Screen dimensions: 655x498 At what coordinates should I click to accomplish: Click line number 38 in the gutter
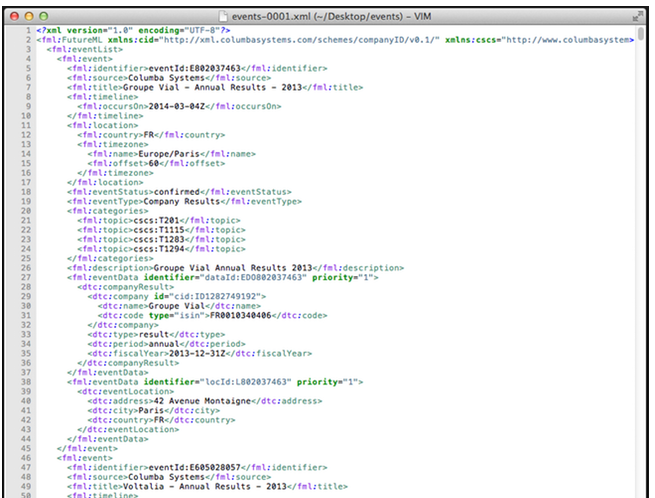pyautogui.click(x=26, y=382)
